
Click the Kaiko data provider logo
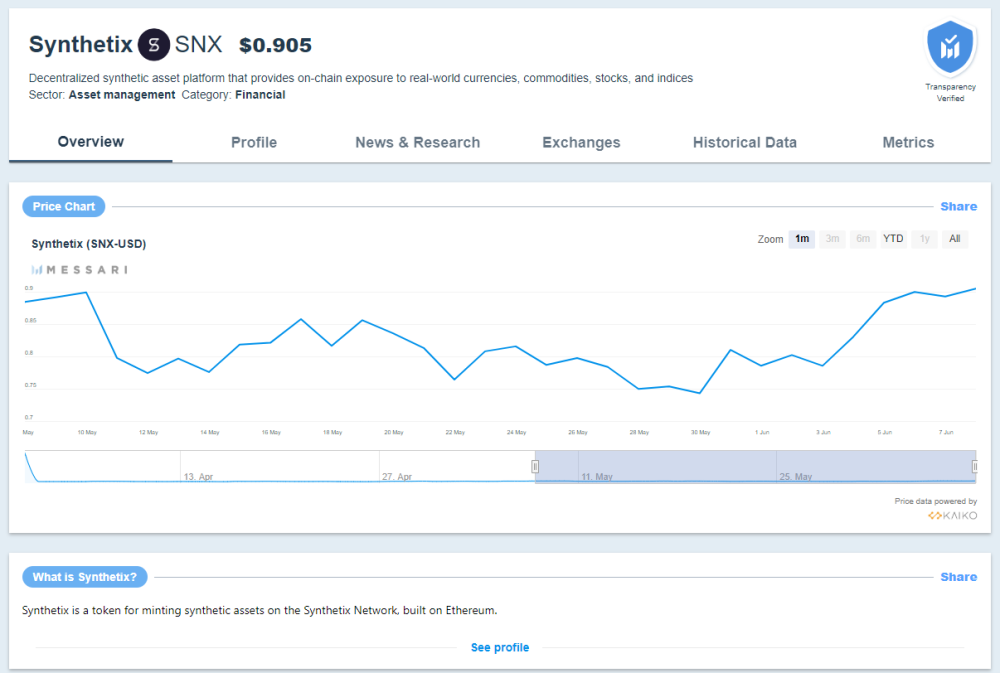[952, 515]
